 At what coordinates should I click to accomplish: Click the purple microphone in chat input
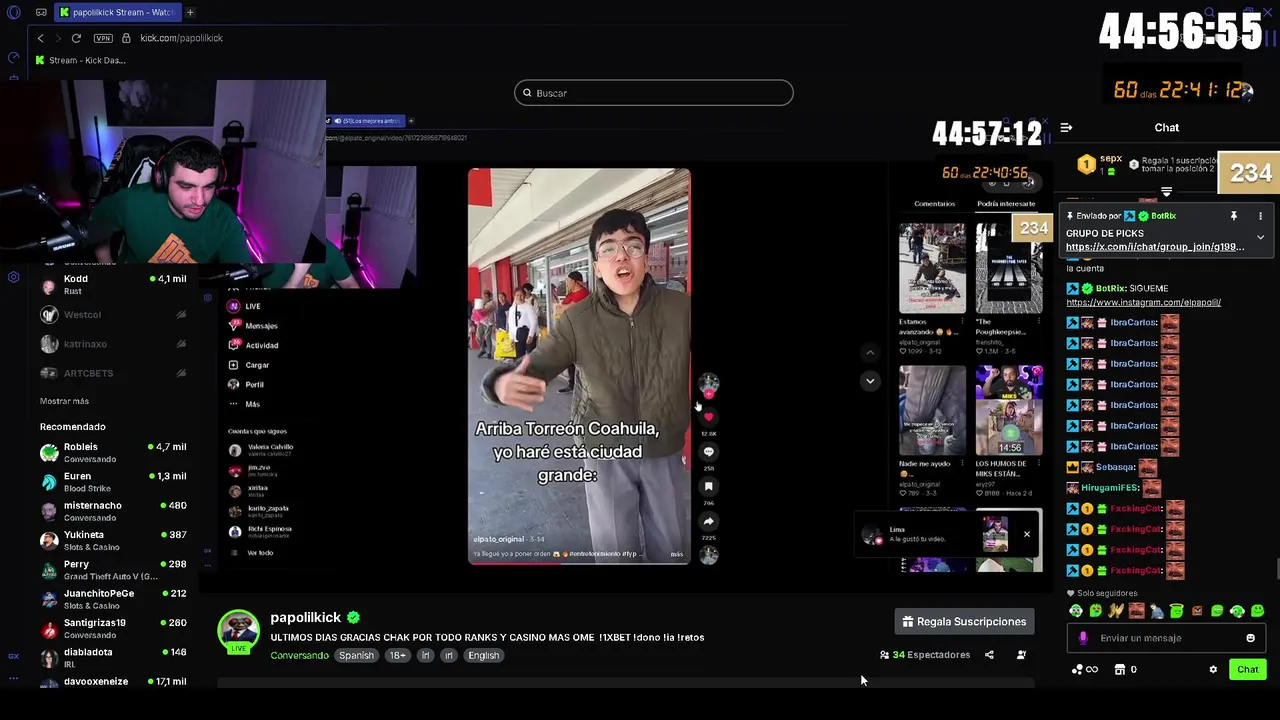tap(1083, 638)
